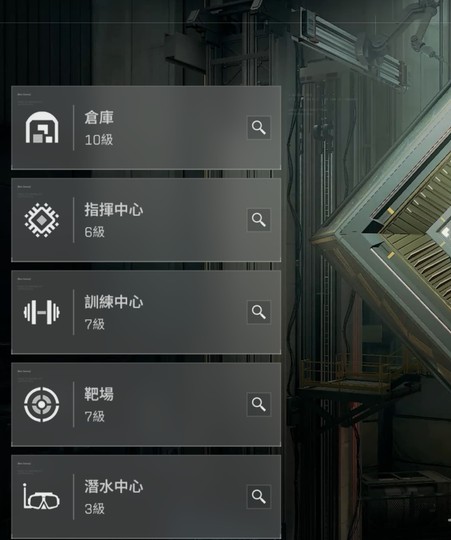The height and width of the screenshot is (540, 451).
Task: Select the 倉庫 facility title
Action: 99,117
